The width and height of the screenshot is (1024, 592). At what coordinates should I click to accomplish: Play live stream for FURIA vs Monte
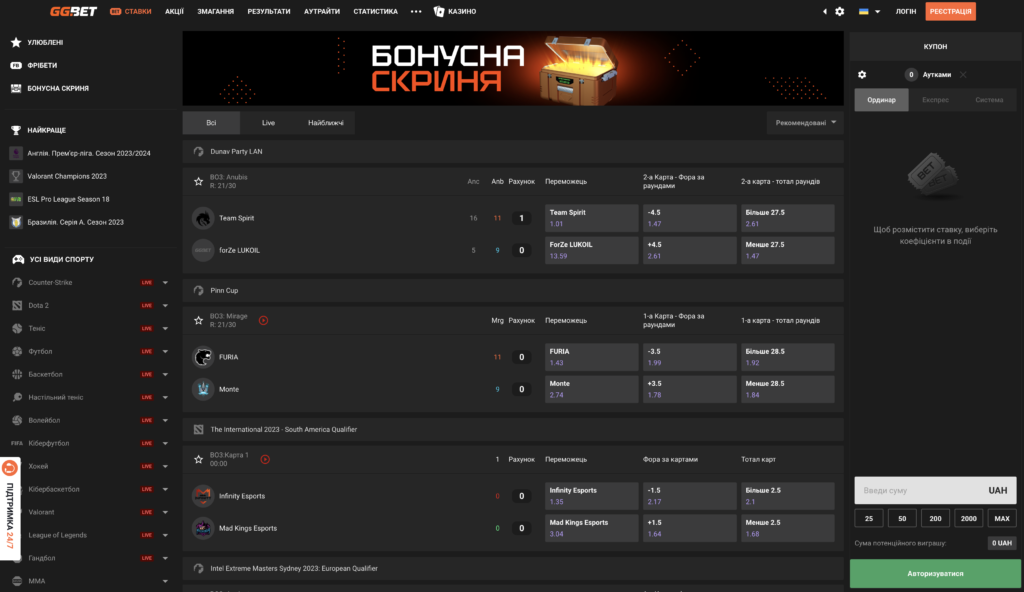tap(263, 320)
